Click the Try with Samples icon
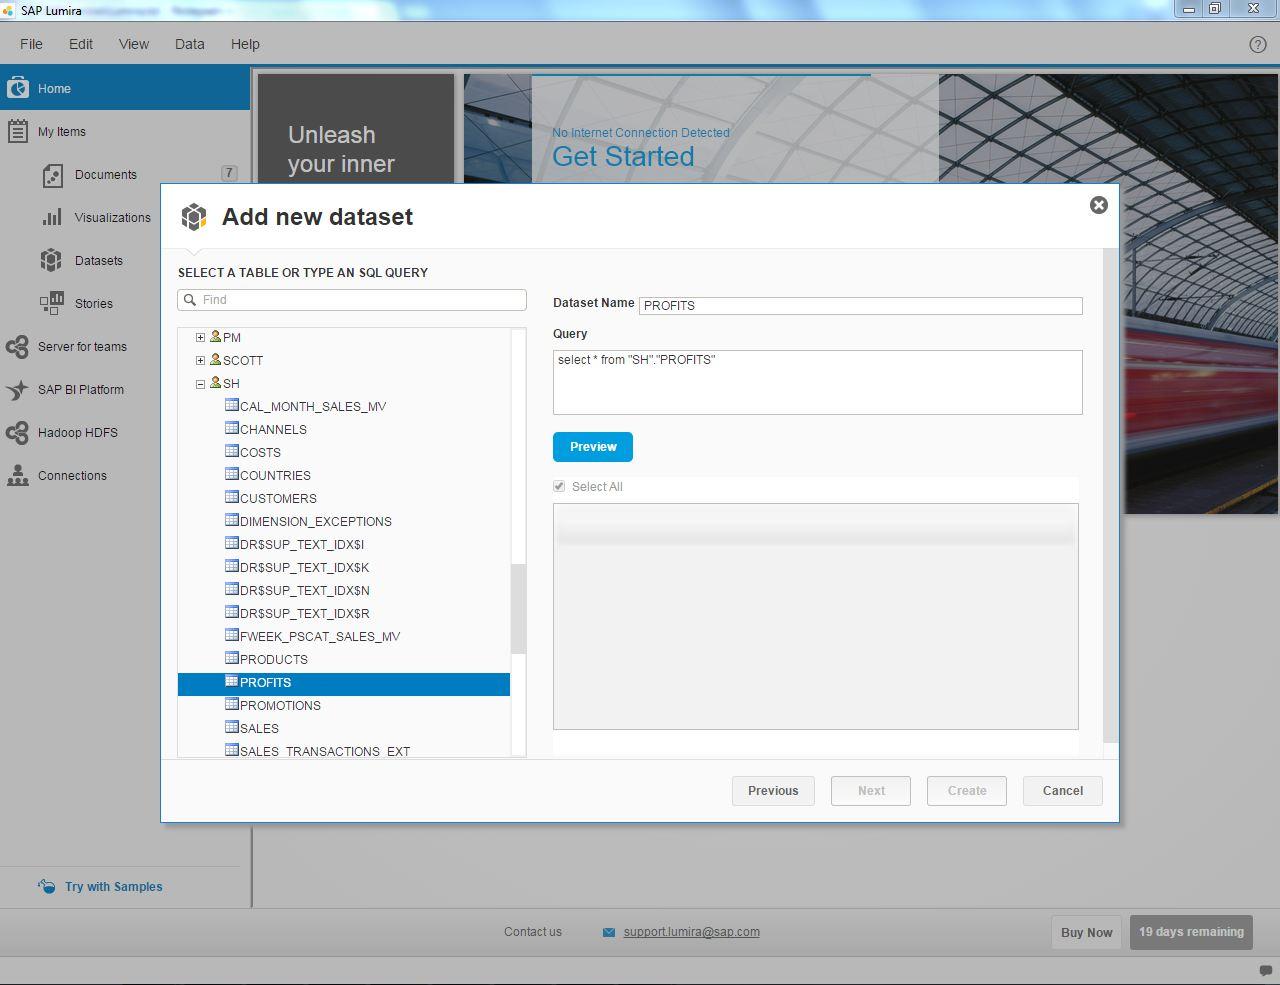This screenshot has width=1280, height=985. 47,886
